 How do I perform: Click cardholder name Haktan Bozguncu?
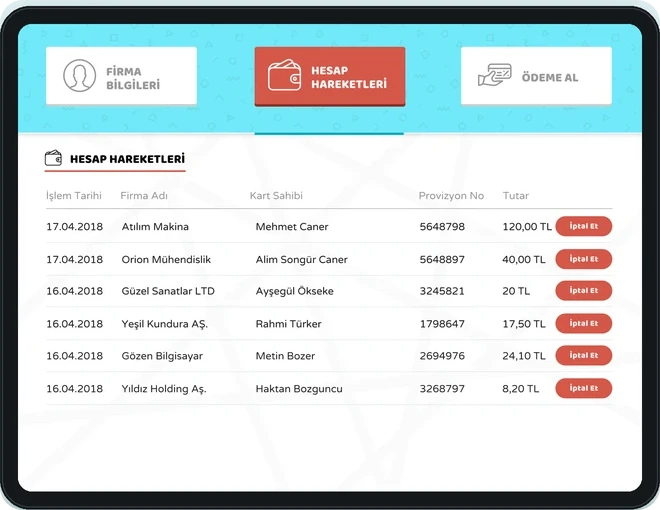pyautogui.click(x=299, y=389)
